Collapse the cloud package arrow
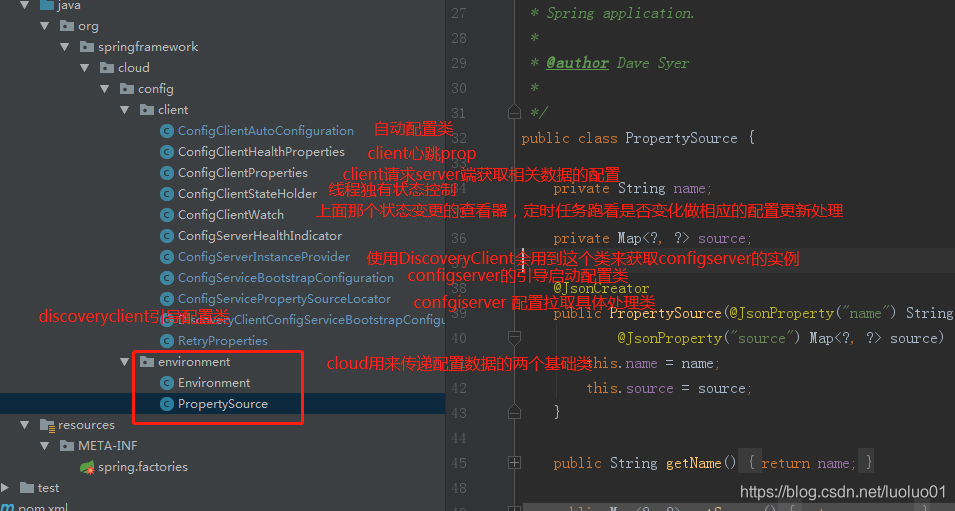This screenshot has width=955, height=511. pos(85,68)
